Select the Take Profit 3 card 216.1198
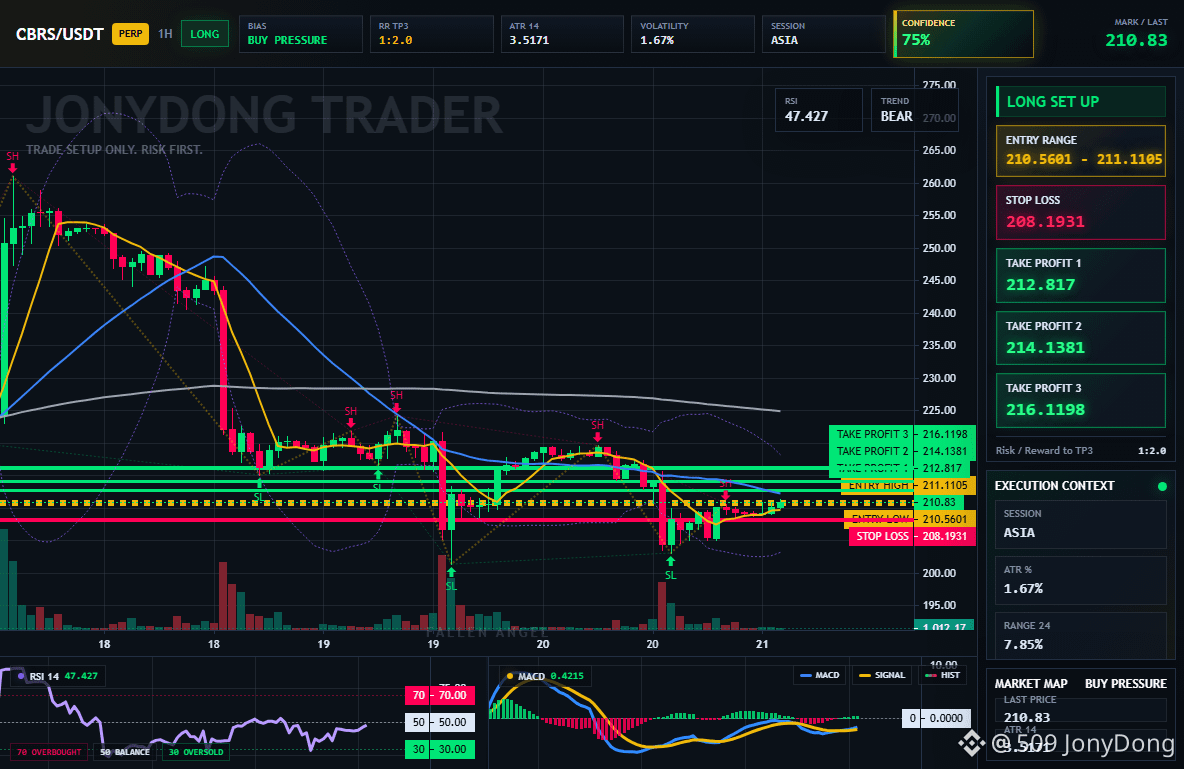This screenshot has width=1184, height=769. click(1081, 400)
